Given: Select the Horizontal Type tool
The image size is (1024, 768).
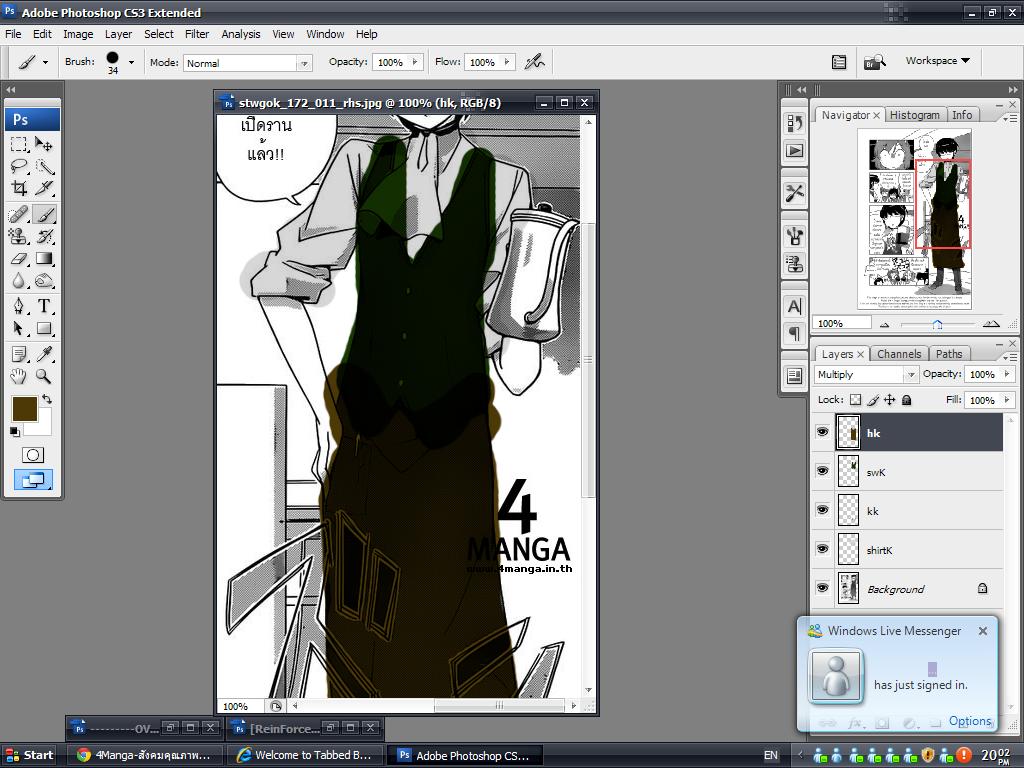Looking at the screenshot, I should pos(44,306).
